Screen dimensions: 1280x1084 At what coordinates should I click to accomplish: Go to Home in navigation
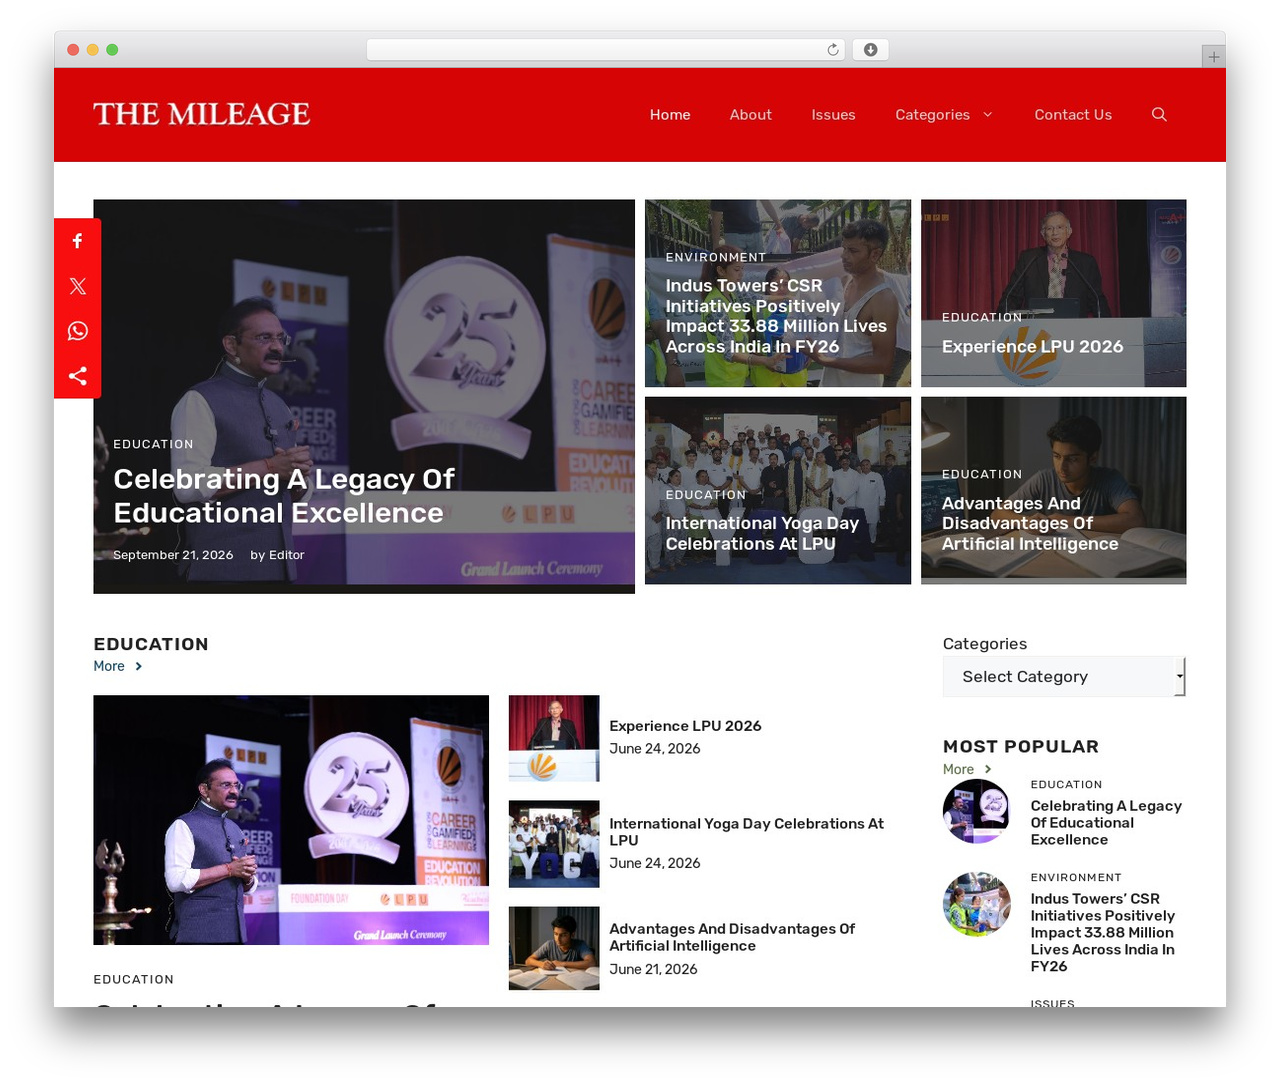(x=670, y=115)
